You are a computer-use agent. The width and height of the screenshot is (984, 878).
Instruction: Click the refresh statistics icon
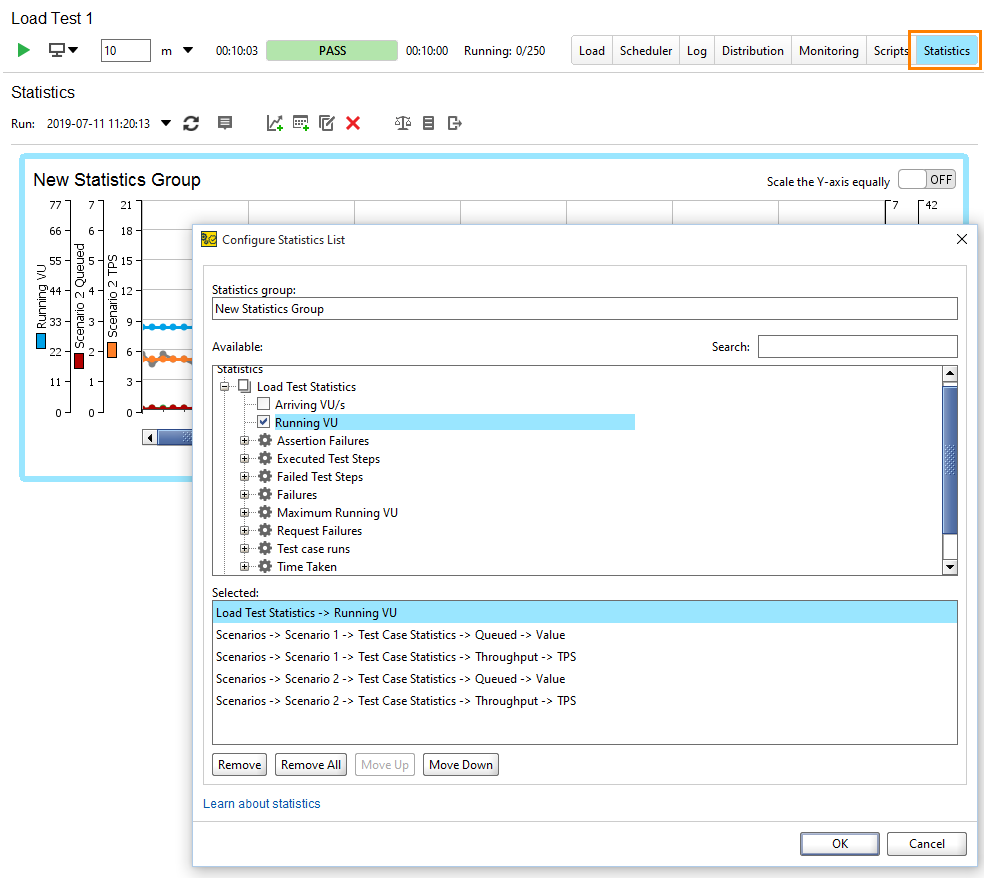pos(190,122)
